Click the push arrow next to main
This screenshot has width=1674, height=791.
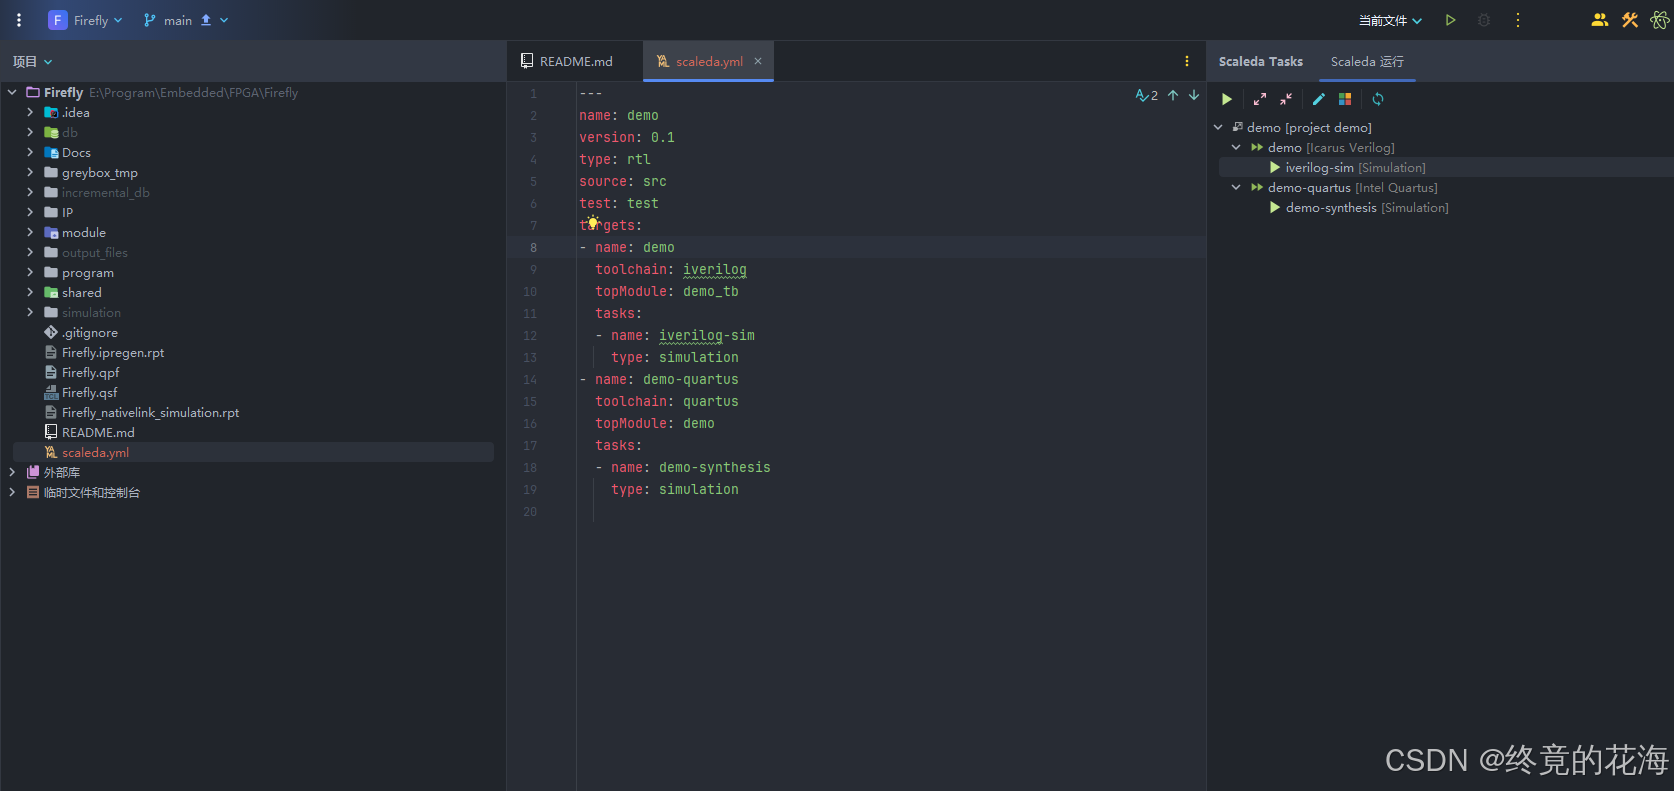tap(206, 20)
